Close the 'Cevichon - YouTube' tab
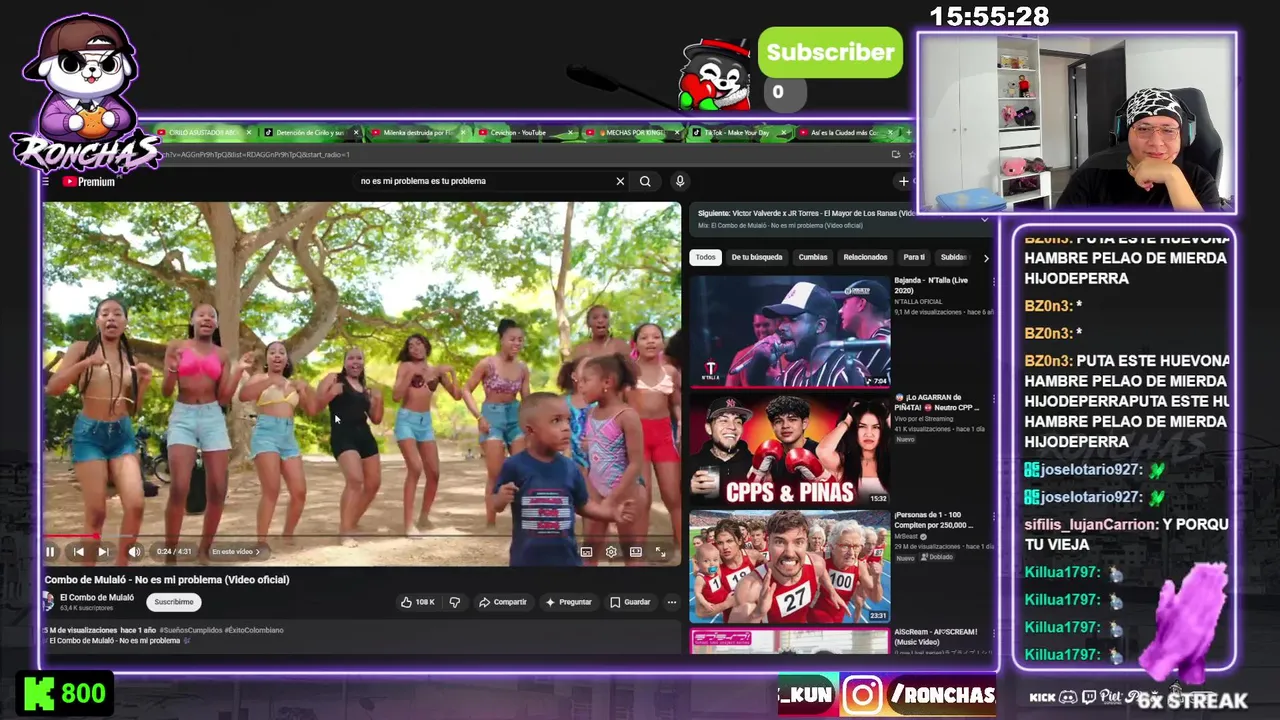Image resolution: width=1280 pixels, height=720 pixels. (570, 133)
